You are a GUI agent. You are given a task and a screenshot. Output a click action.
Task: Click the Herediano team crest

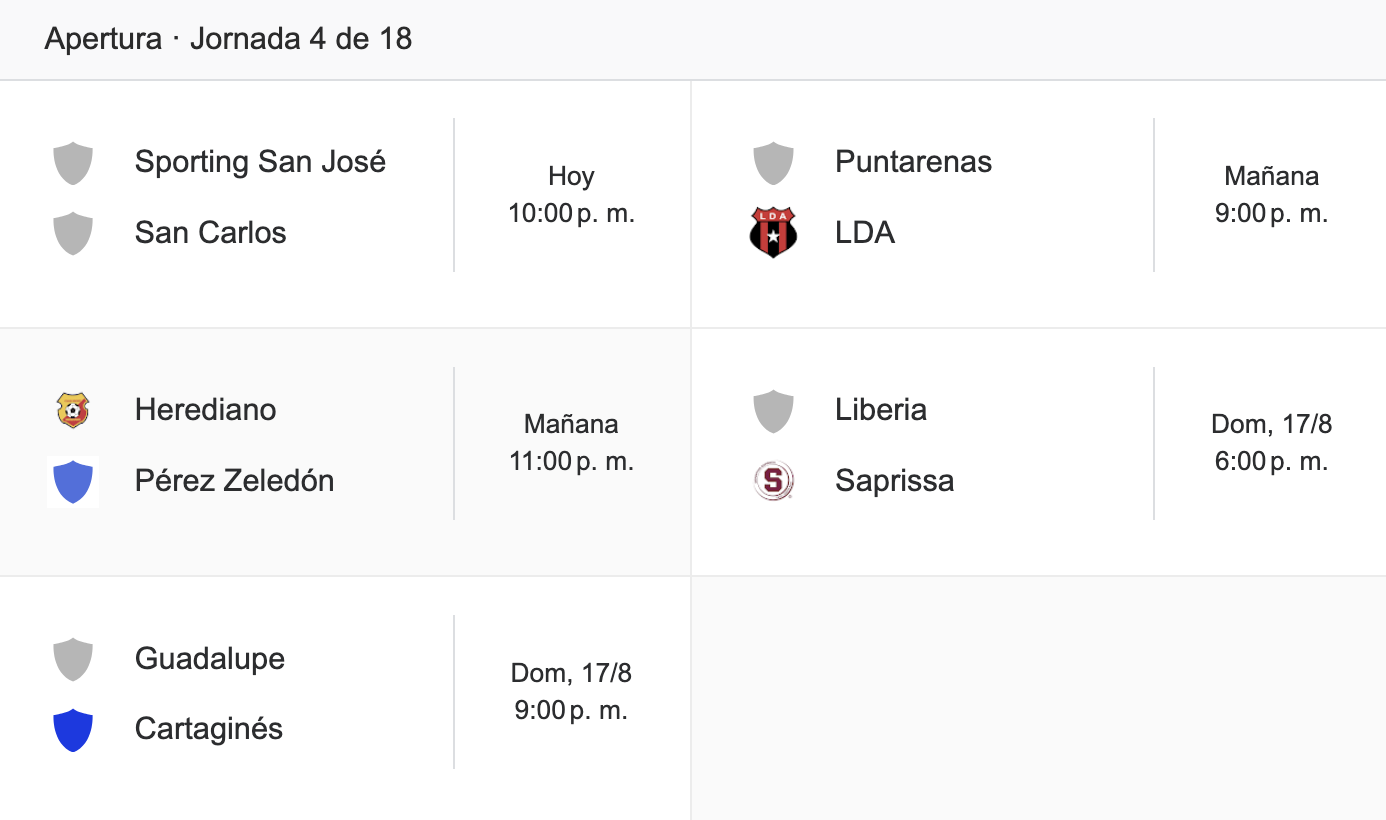click(x=73, y=410)
